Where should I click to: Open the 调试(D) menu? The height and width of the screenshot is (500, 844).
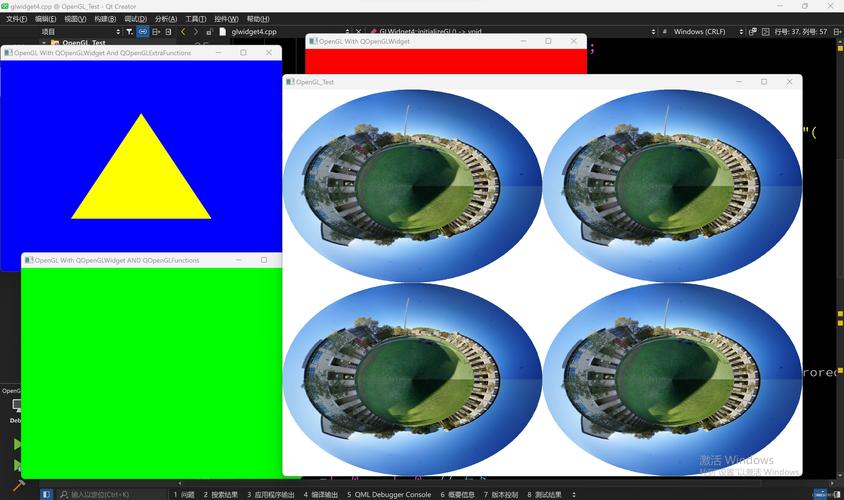click(135, 19)
